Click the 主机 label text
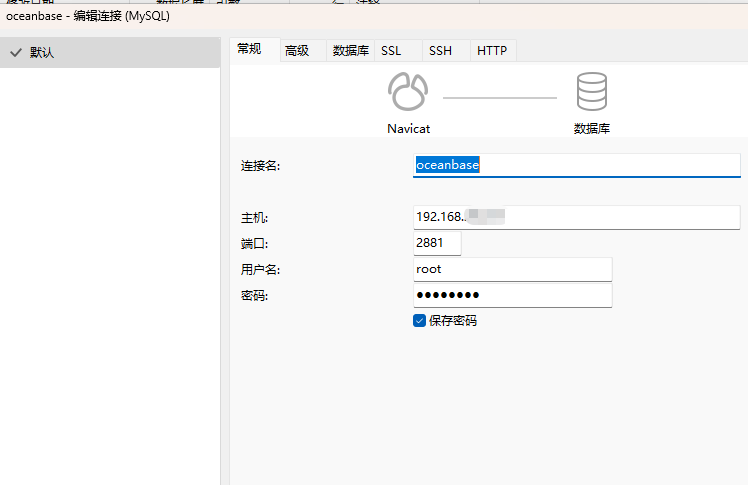Image resolution: width=748 pixels, height=485 pixels. (x=254, y=218)
